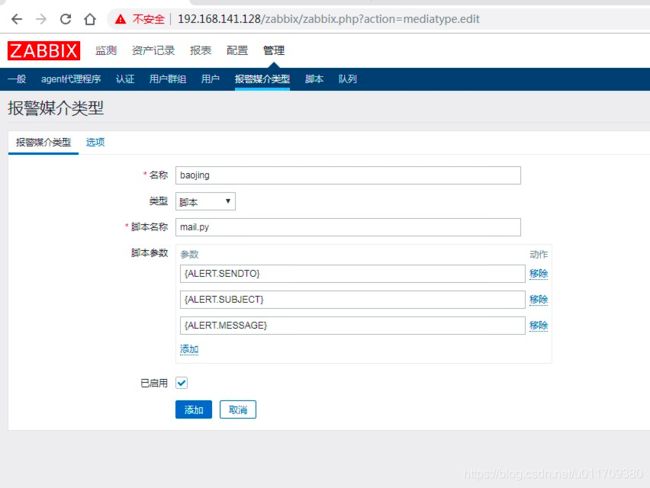Click the {ALERT.SUBJECT} parameter field
Viewport: 650px width, 488px height.
[x=352, y=299]
